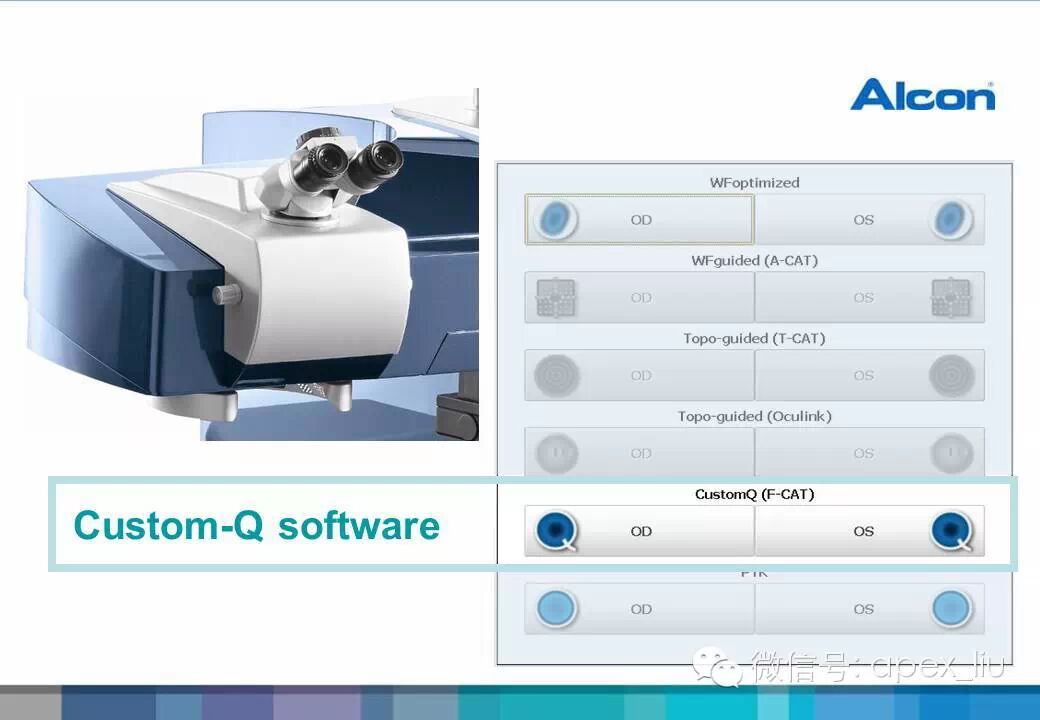Choose WFguided (A-CAT) OD button
The image size is (1040, 720).
[639, 297]
